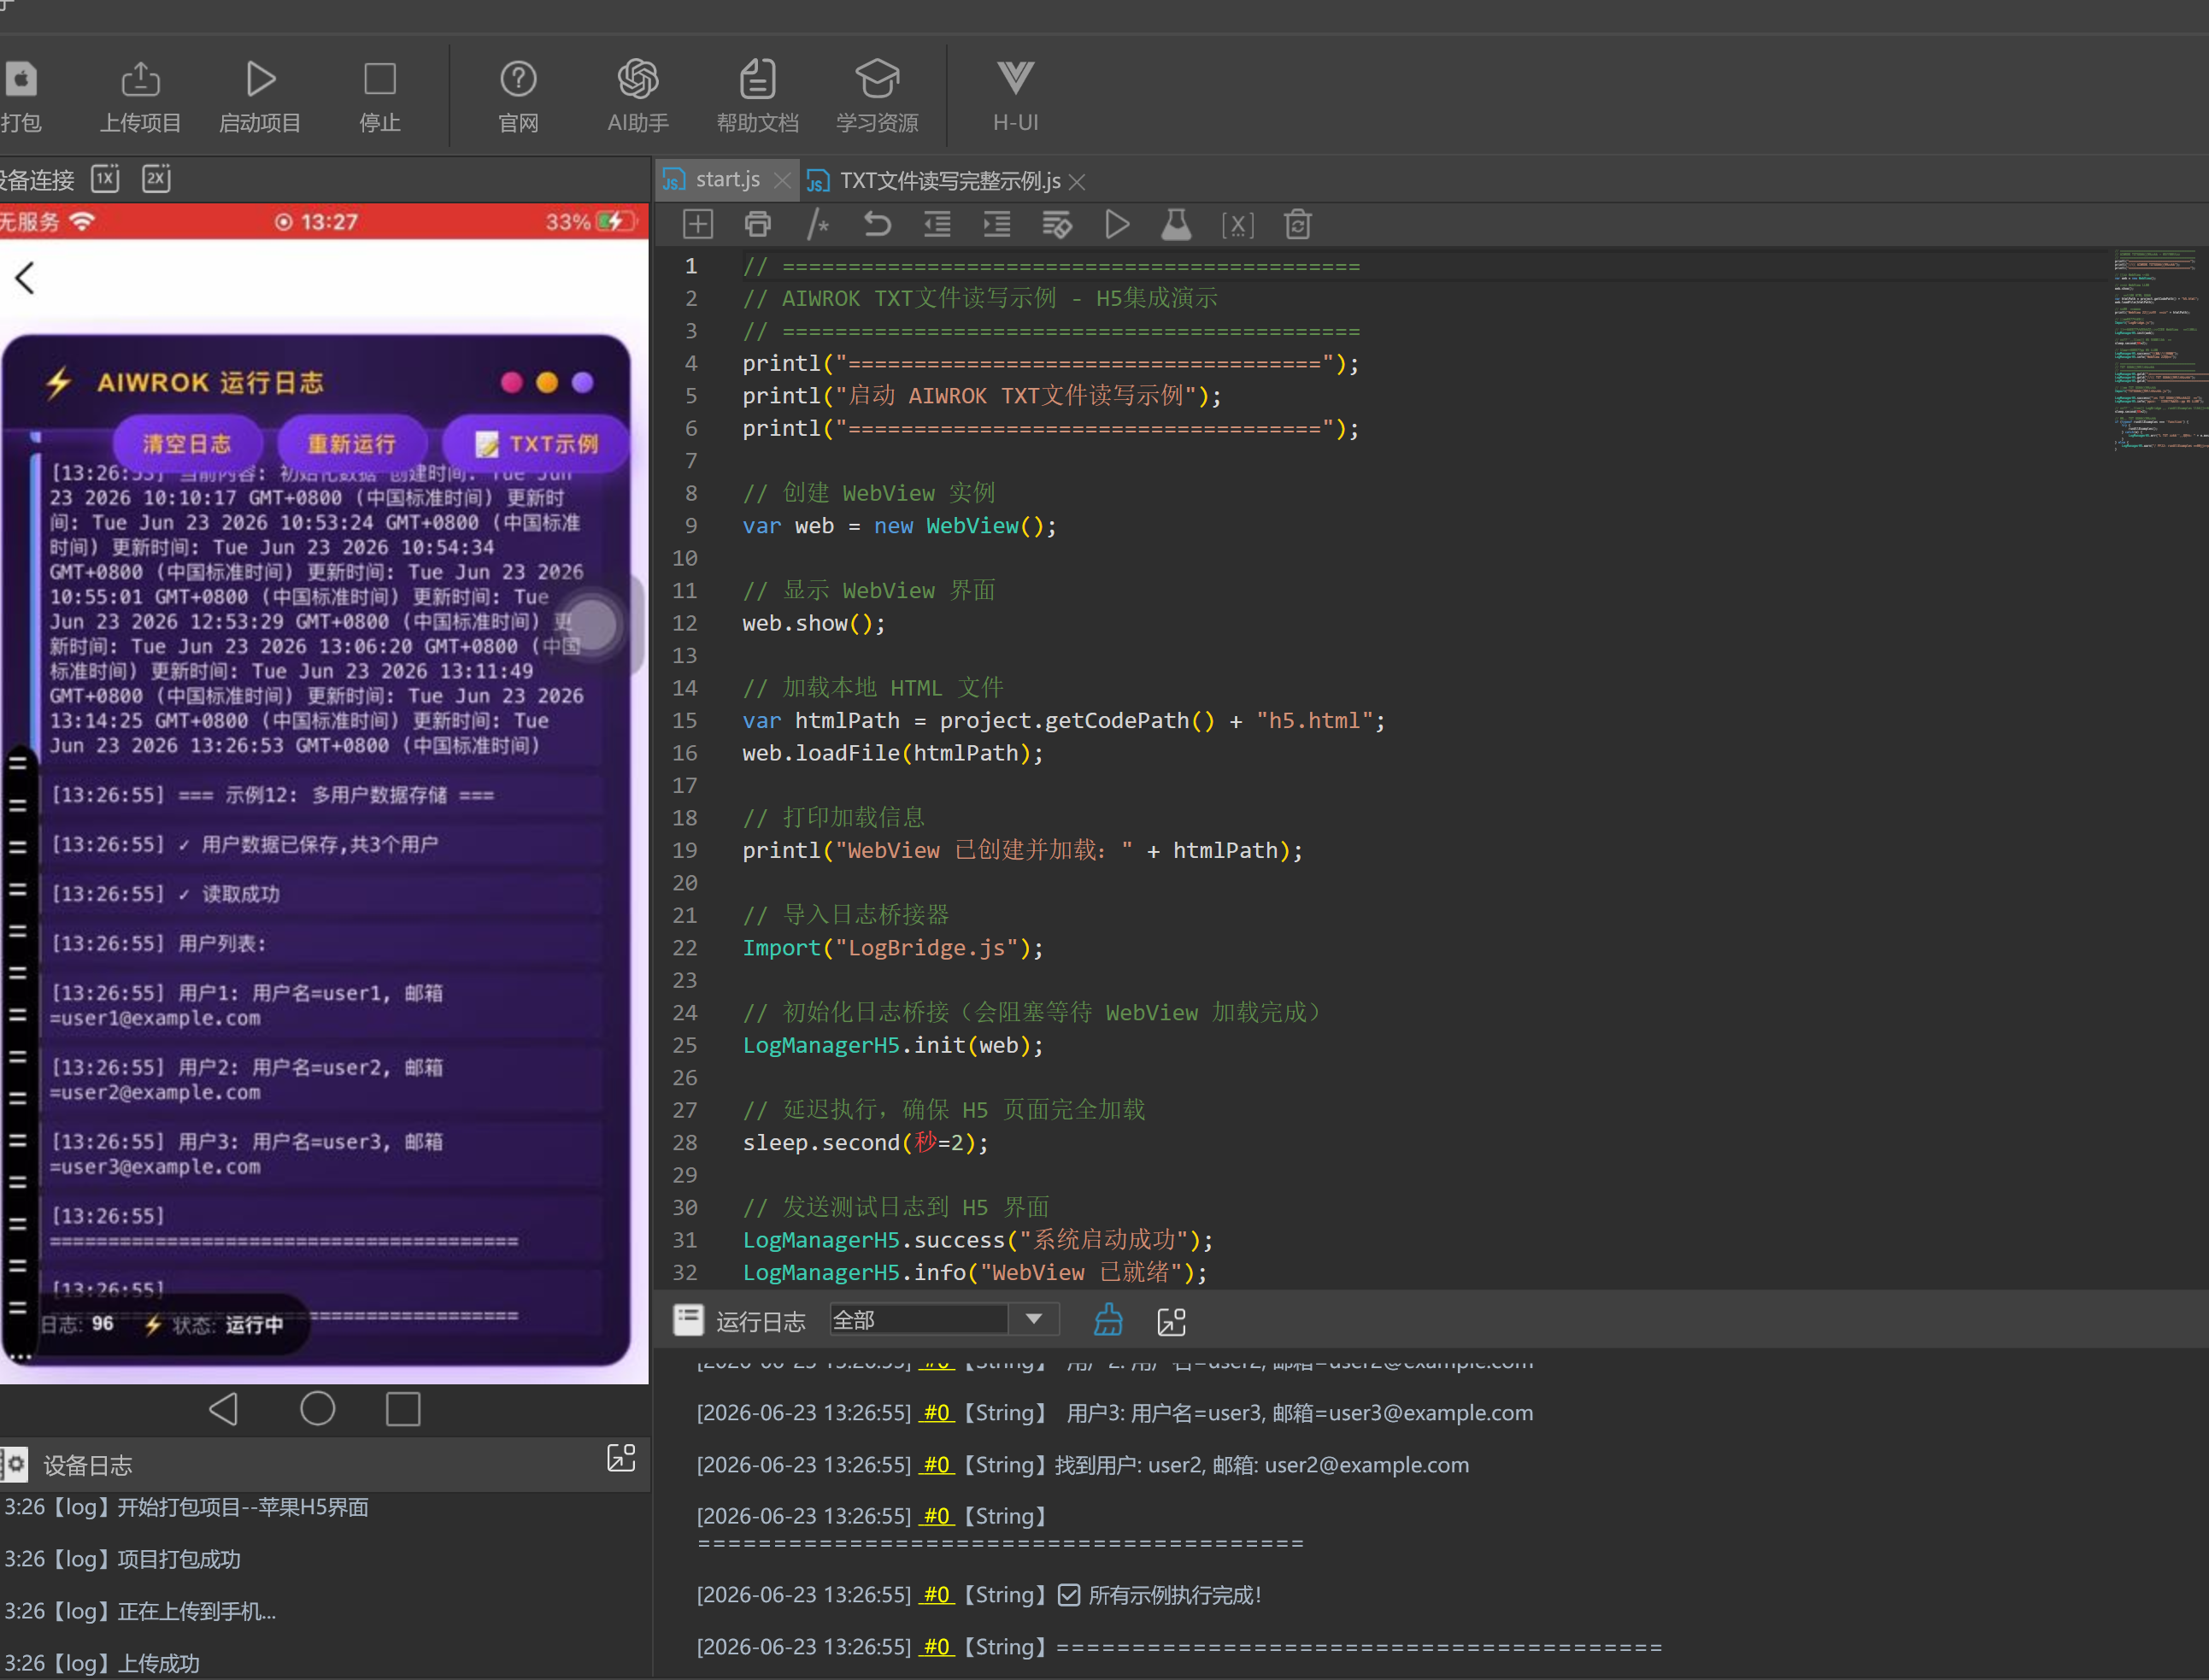Start the project with 启动项目
The width and height of the screenshot is (2209, 1680).
260,96
